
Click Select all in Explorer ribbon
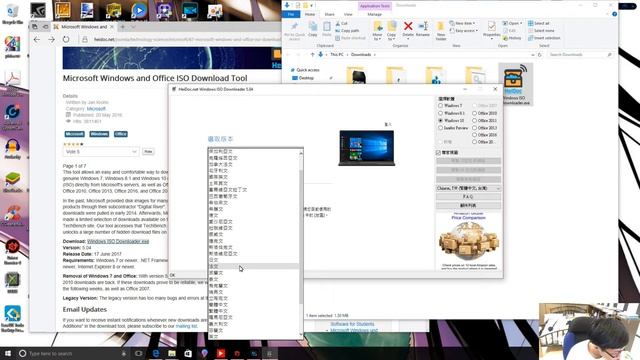(x=539, y=23)
